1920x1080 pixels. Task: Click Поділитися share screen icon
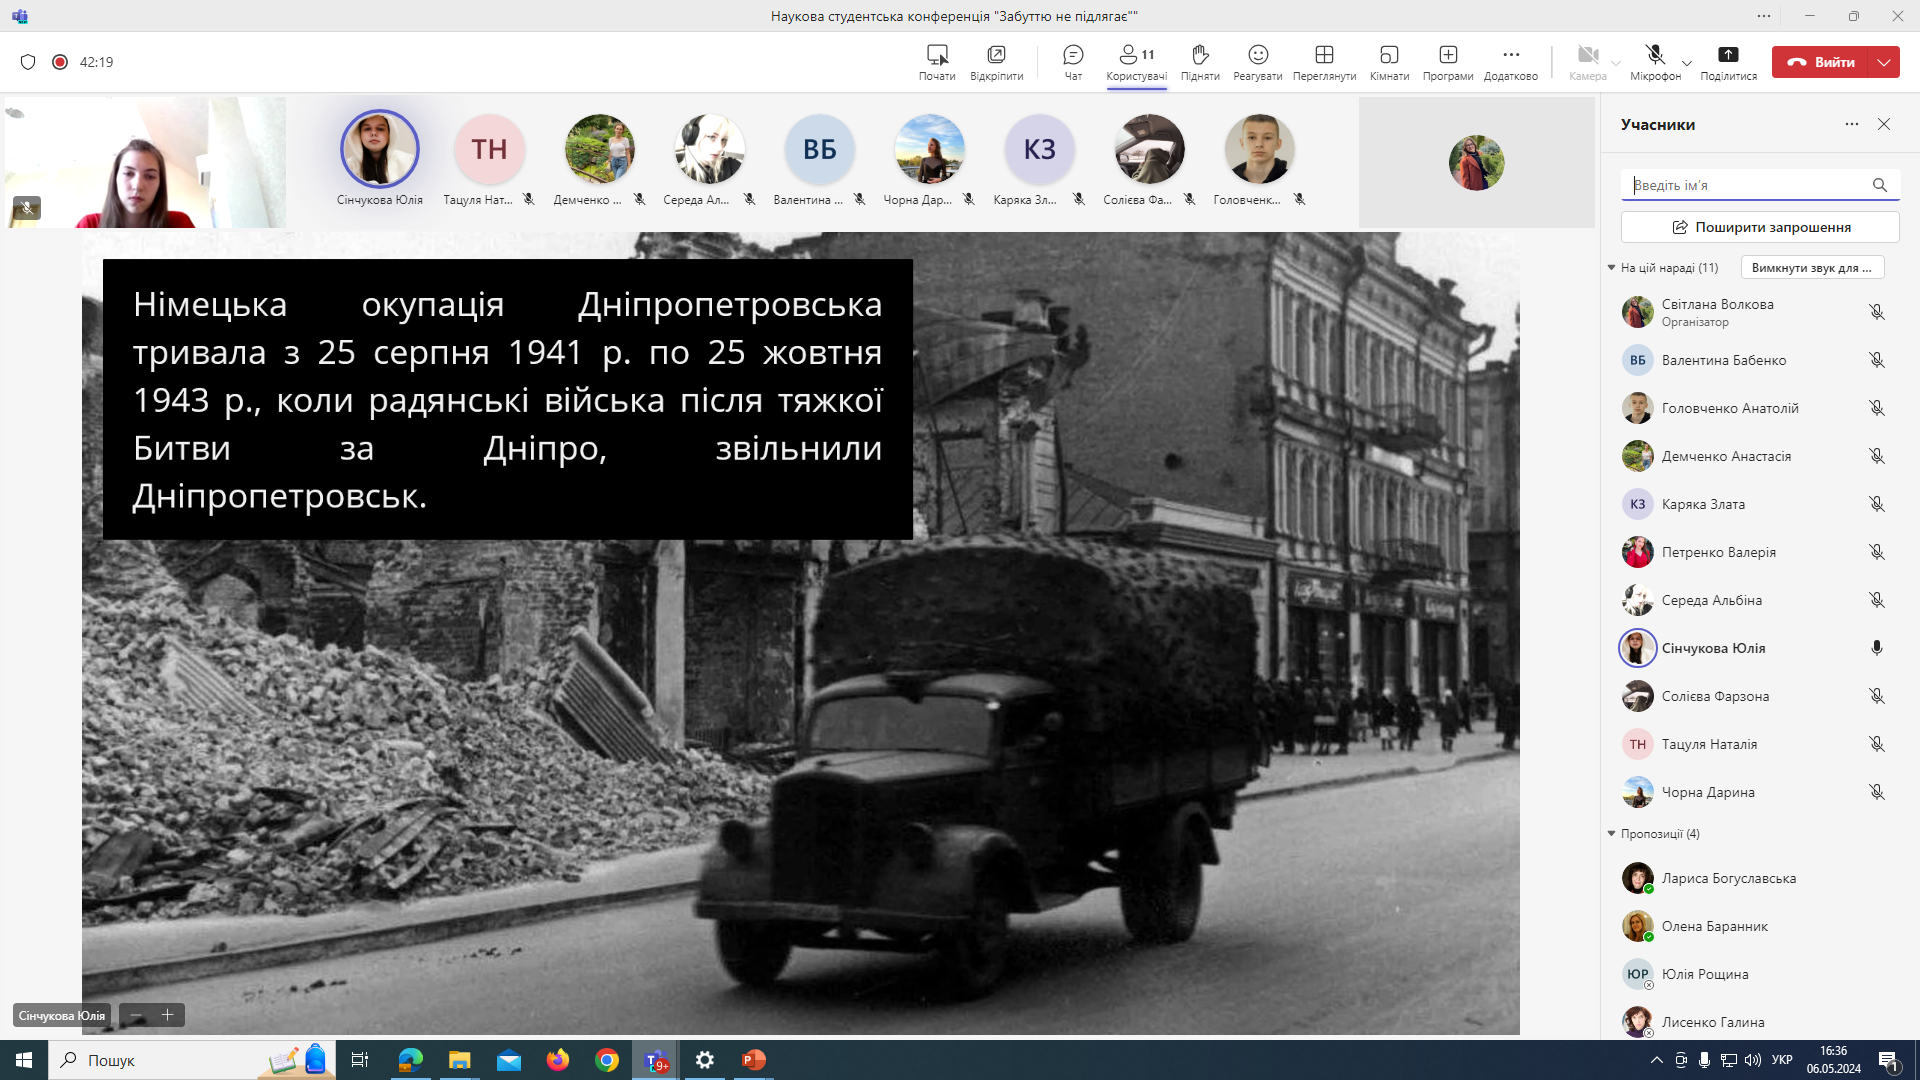coord(1728,62)
